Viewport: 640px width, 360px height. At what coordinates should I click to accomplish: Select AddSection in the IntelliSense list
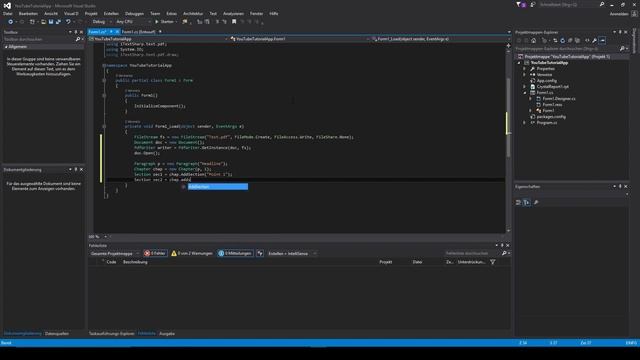[218, 187]
